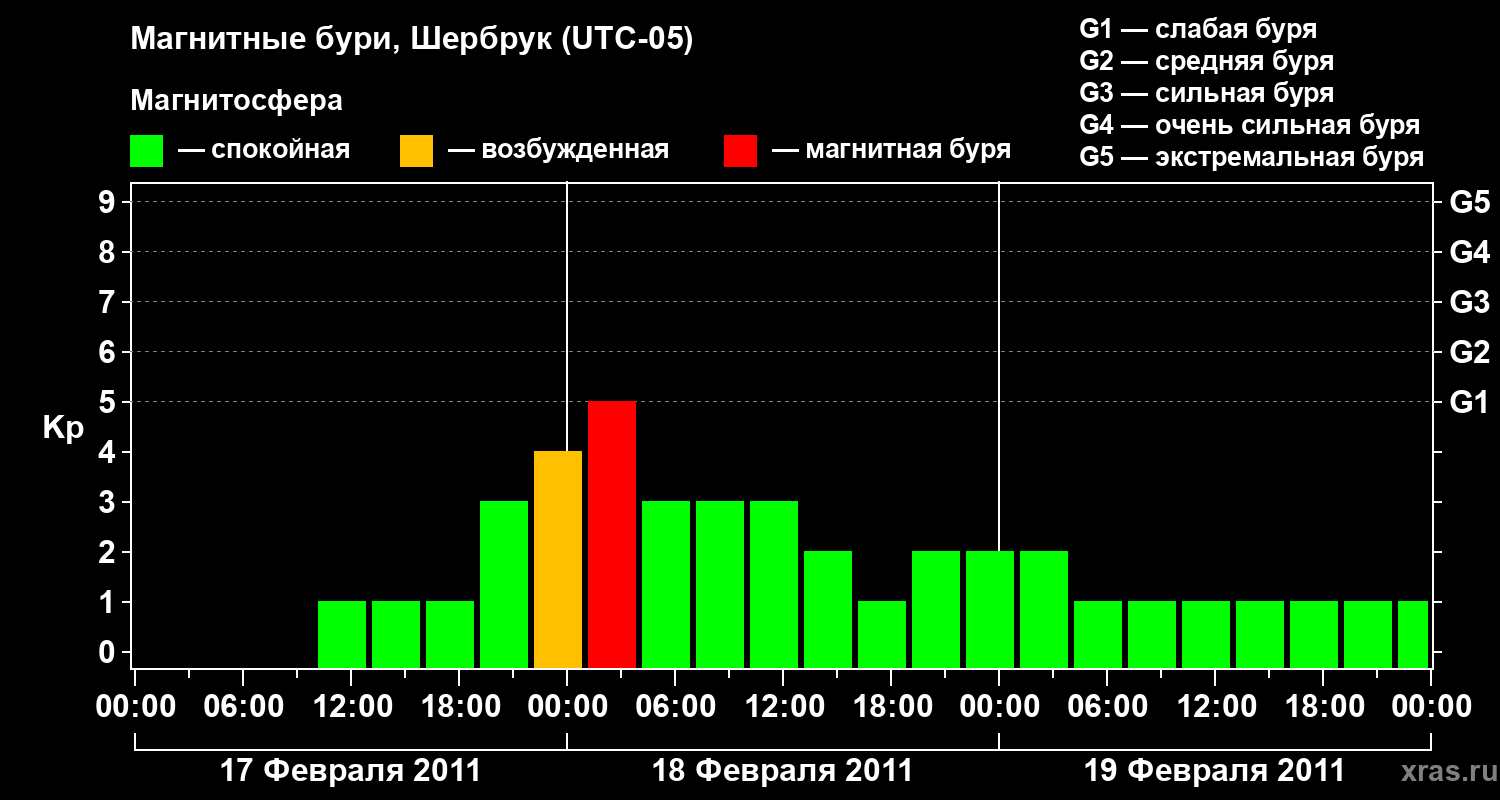Click the orange 'возбужденная' legend swatch

(x=416, y=151)
